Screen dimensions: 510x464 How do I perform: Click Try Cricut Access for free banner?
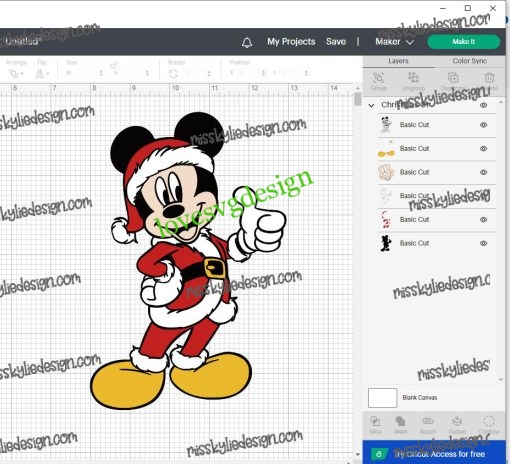click(x=434, y=452)
